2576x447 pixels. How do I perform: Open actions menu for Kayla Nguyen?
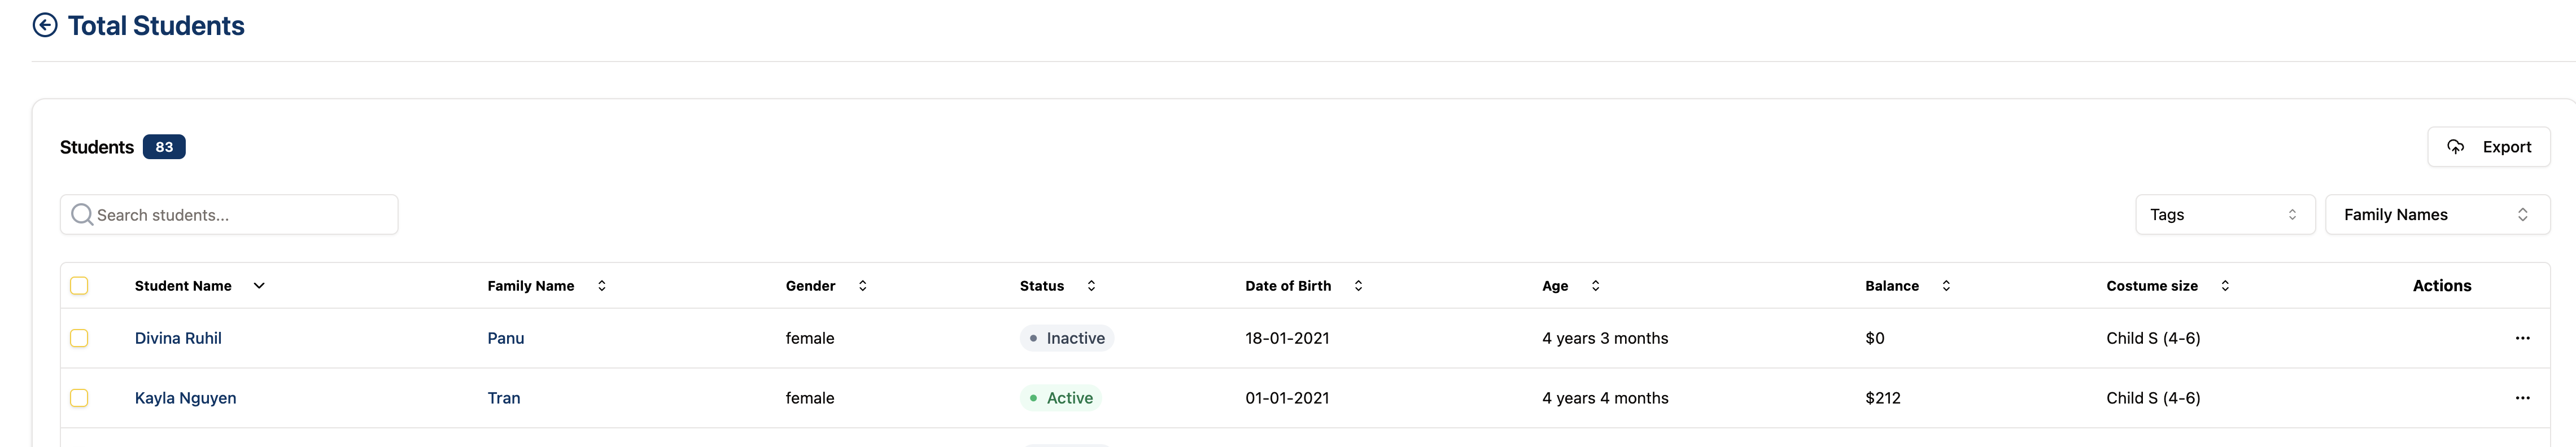2522,398
